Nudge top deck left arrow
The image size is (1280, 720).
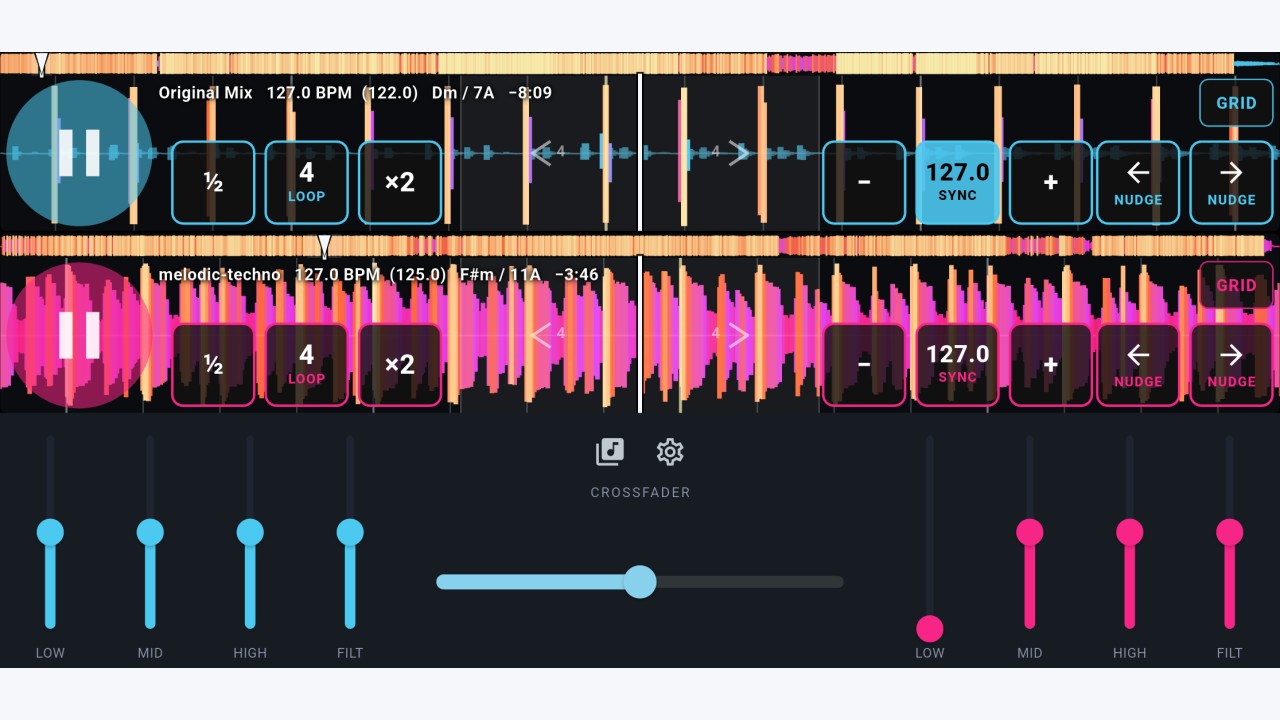pos(1138,182)
